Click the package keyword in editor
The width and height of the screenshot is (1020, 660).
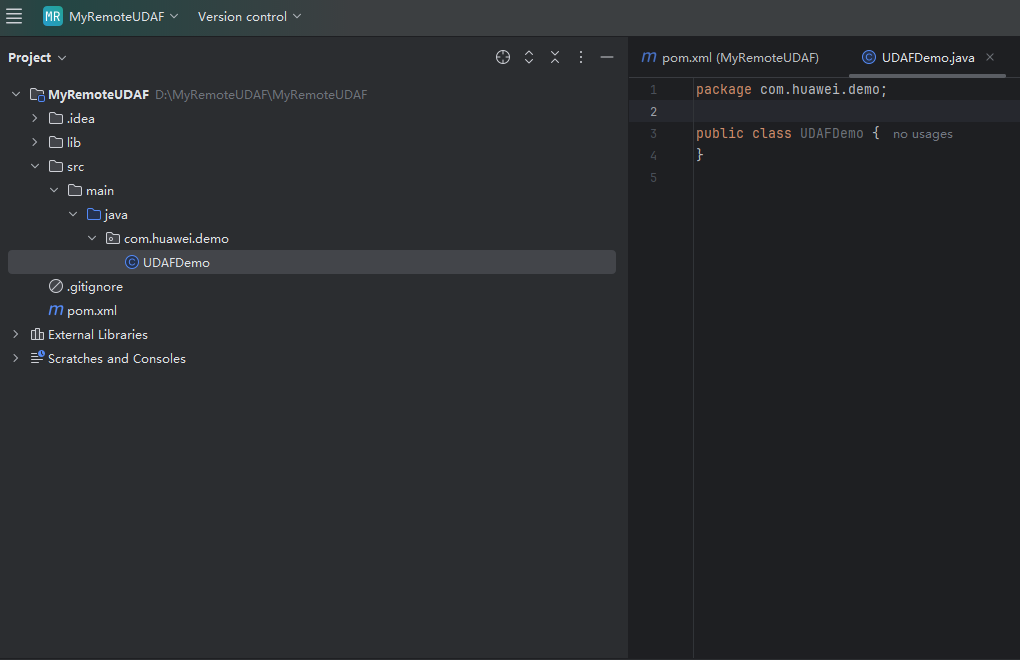click(723, 90)
